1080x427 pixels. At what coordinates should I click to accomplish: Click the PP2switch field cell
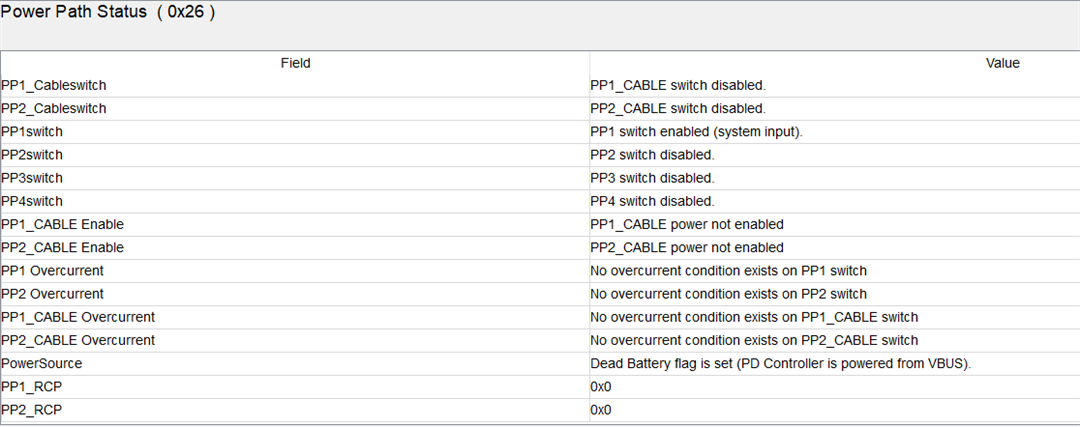click(295, 155)
